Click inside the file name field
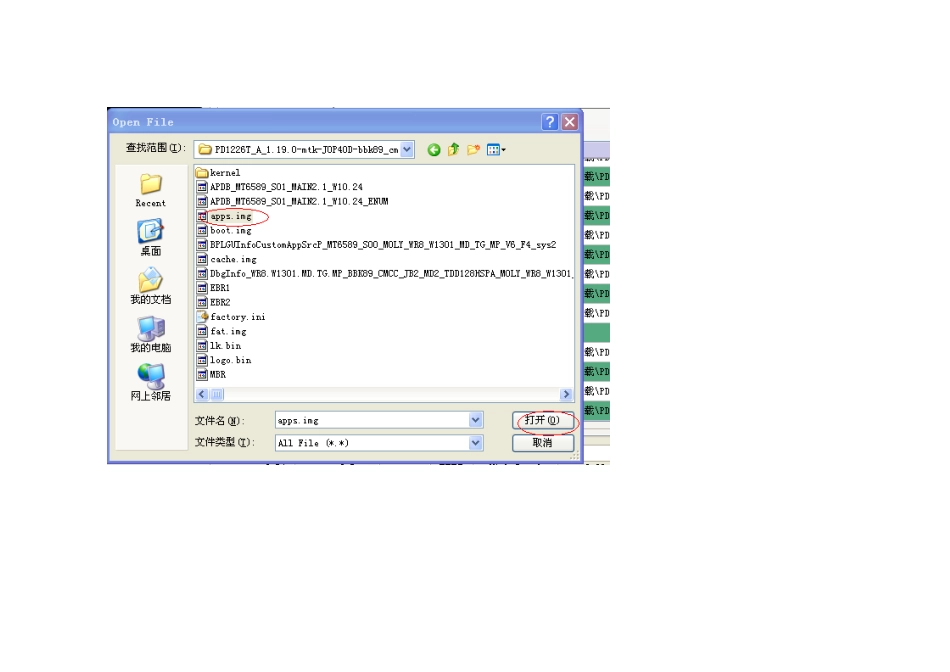This screenshot has height=672, width=950. [x=372, y=420]
